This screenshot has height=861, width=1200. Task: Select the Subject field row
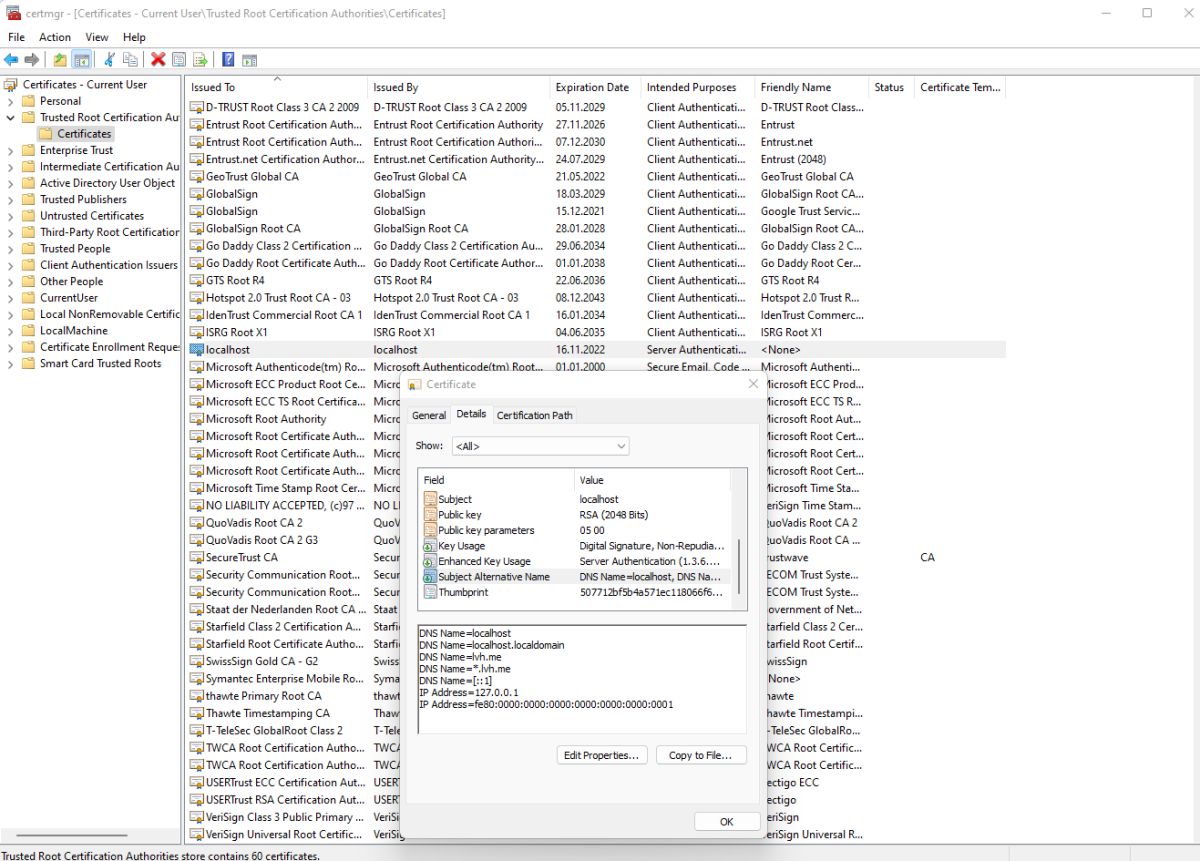click(576, 499)
